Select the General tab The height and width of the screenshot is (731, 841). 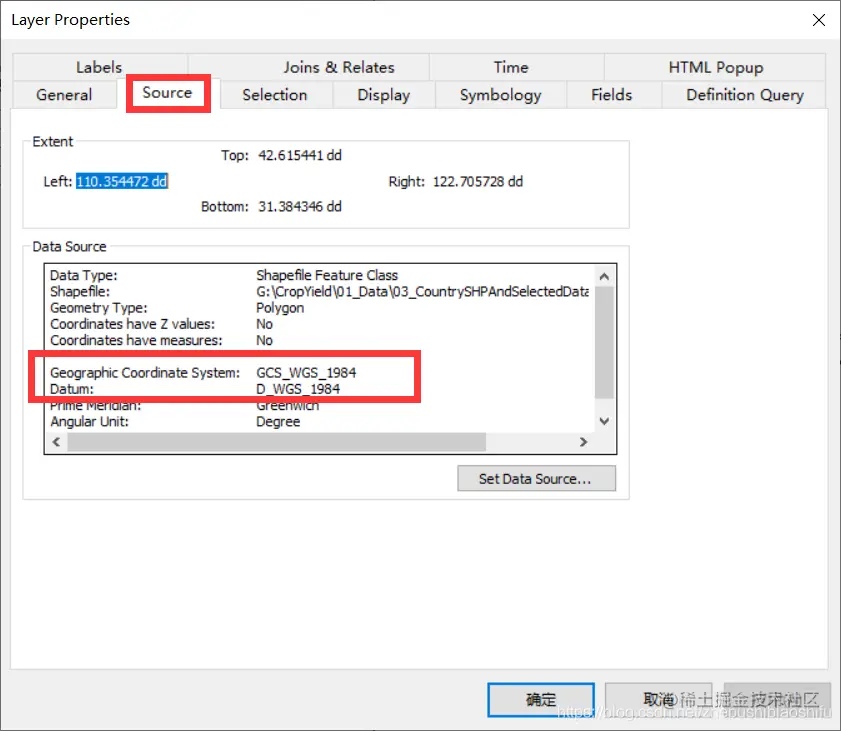tap(64, 95)
